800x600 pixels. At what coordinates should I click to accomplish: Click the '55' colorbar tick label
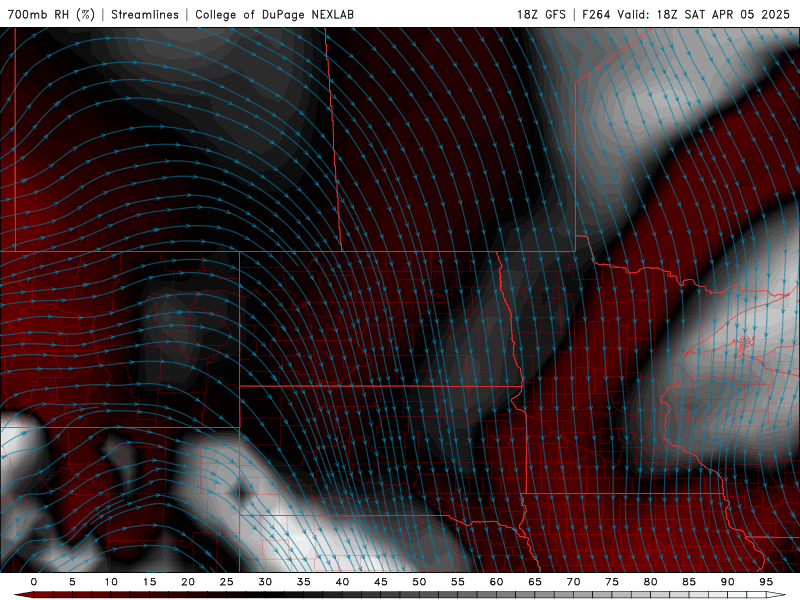pos(458,582)
